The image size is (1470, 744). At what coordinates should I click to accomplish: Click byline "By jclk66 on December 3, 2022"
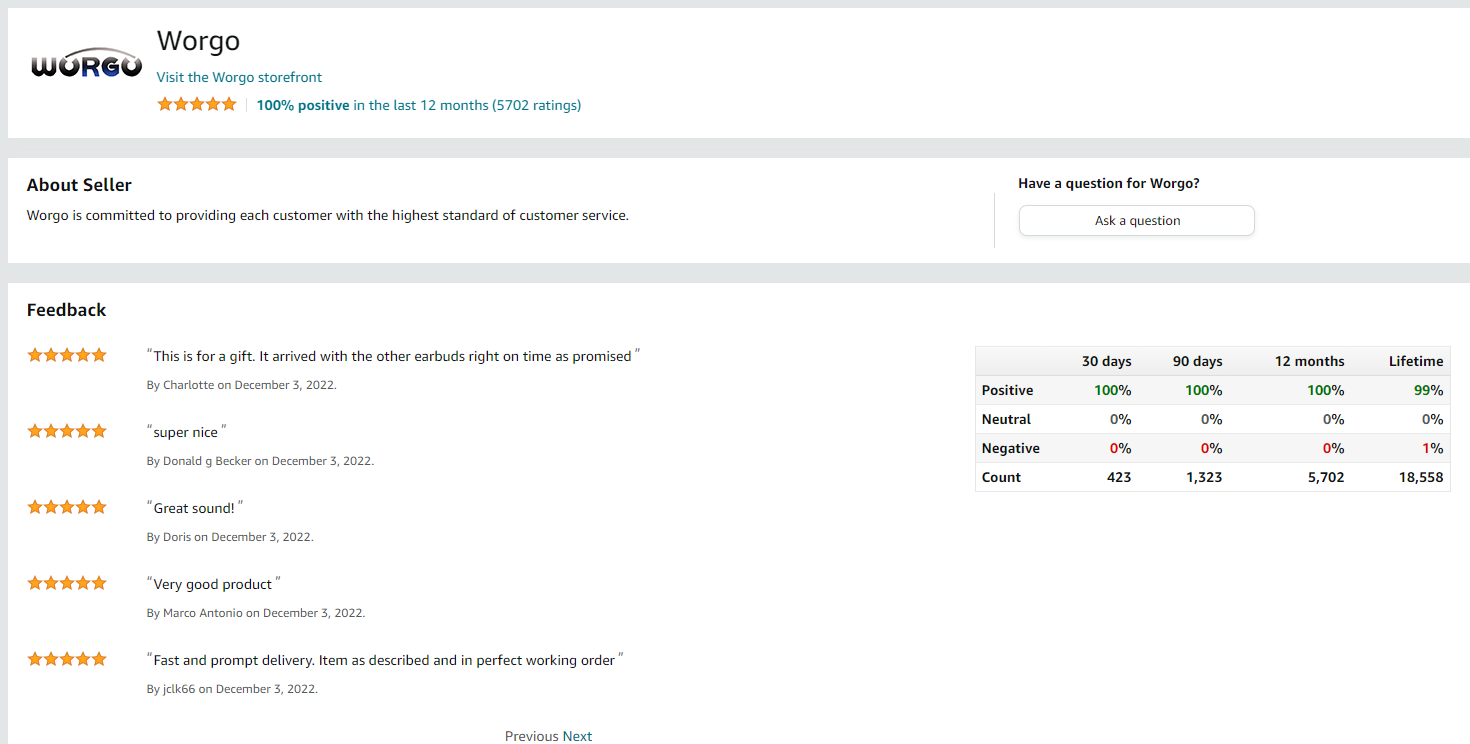[x=232, y=689]
